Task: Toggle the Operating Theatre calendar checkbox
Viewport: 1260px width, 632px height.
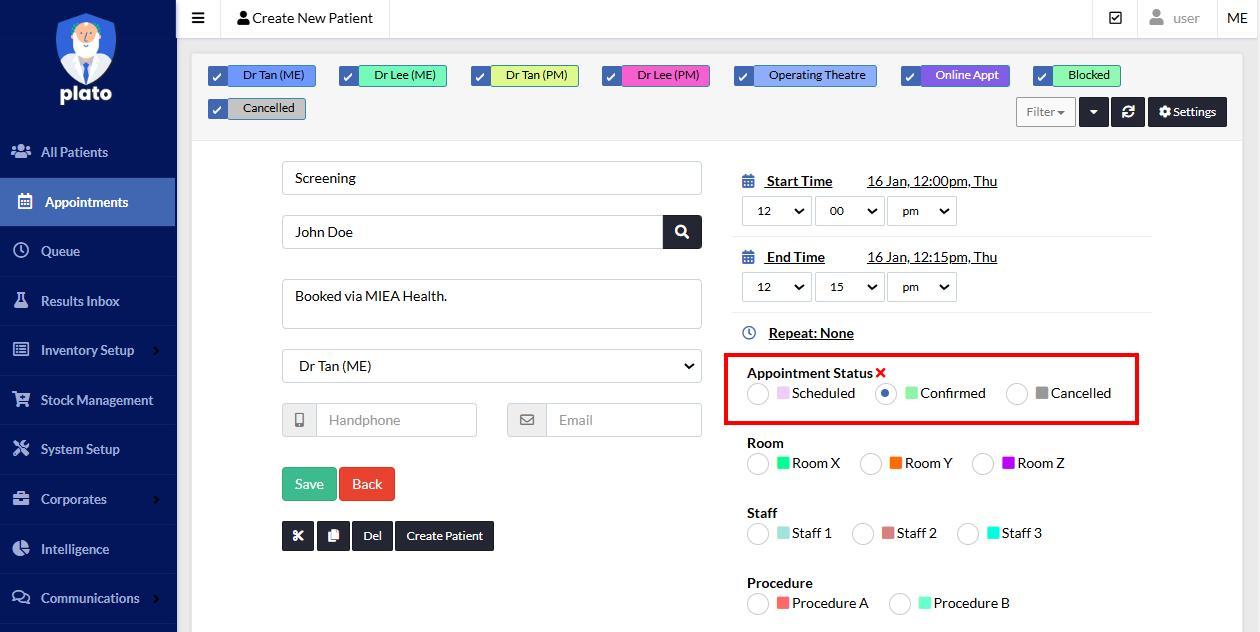Action: 743,76
